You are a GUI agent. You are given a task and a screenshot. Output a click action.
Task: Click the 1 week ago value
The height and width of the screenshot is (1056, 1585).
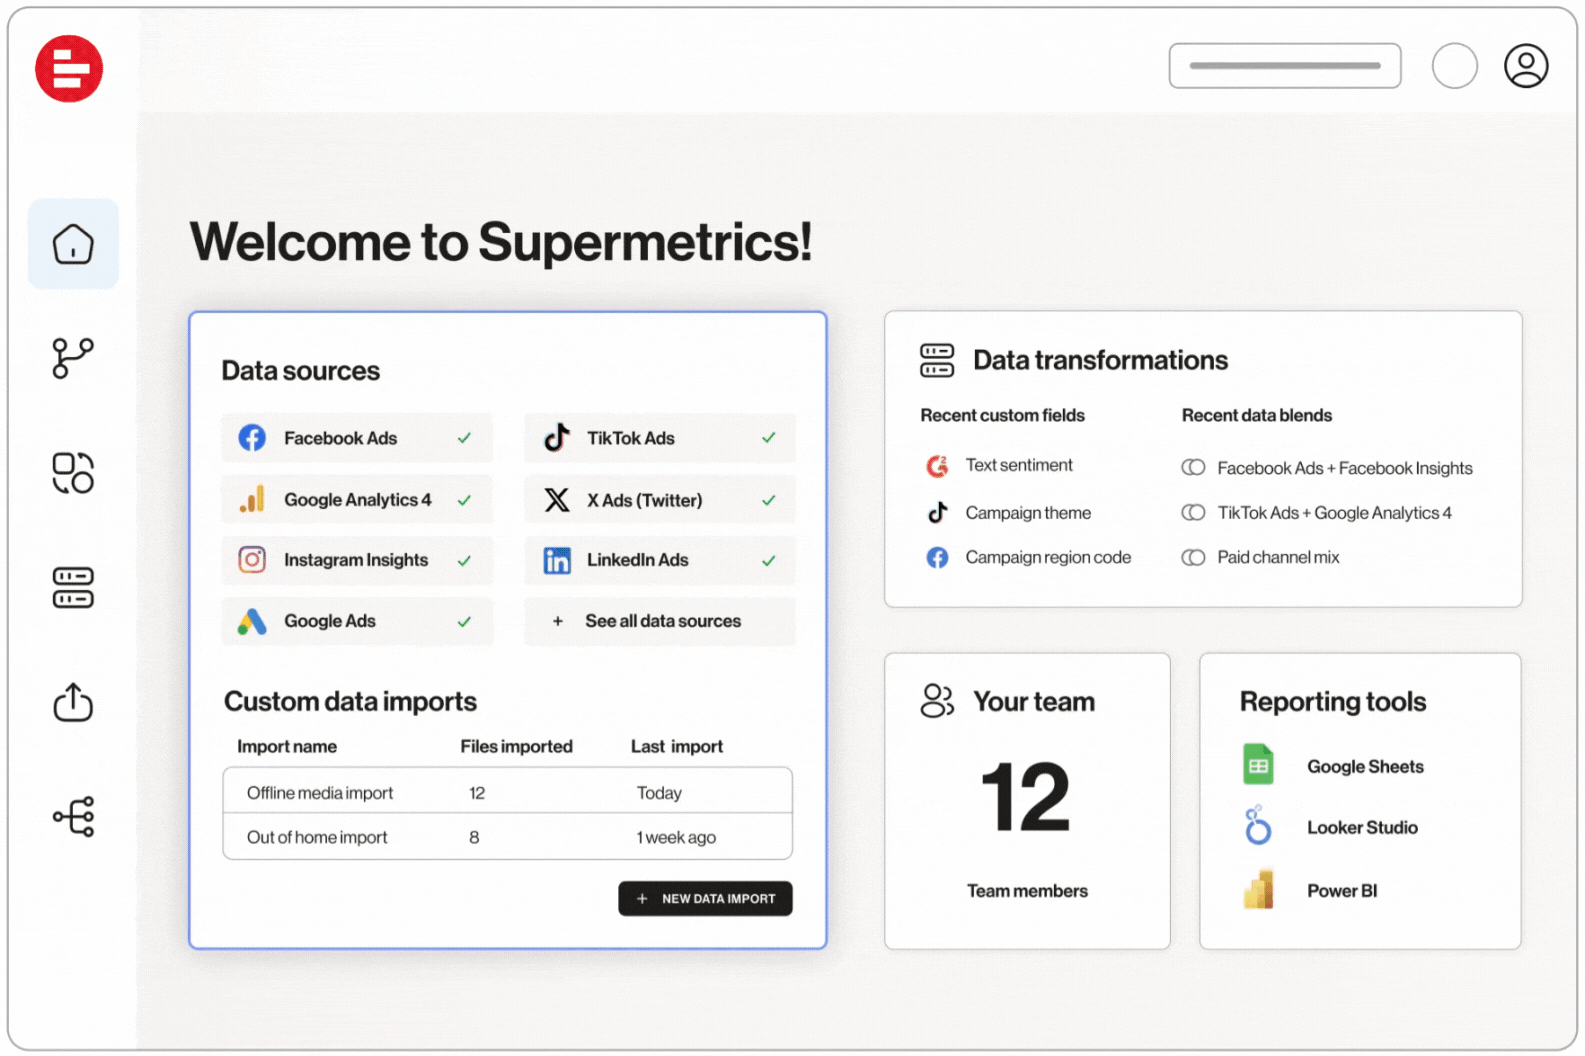pos(676,837)
